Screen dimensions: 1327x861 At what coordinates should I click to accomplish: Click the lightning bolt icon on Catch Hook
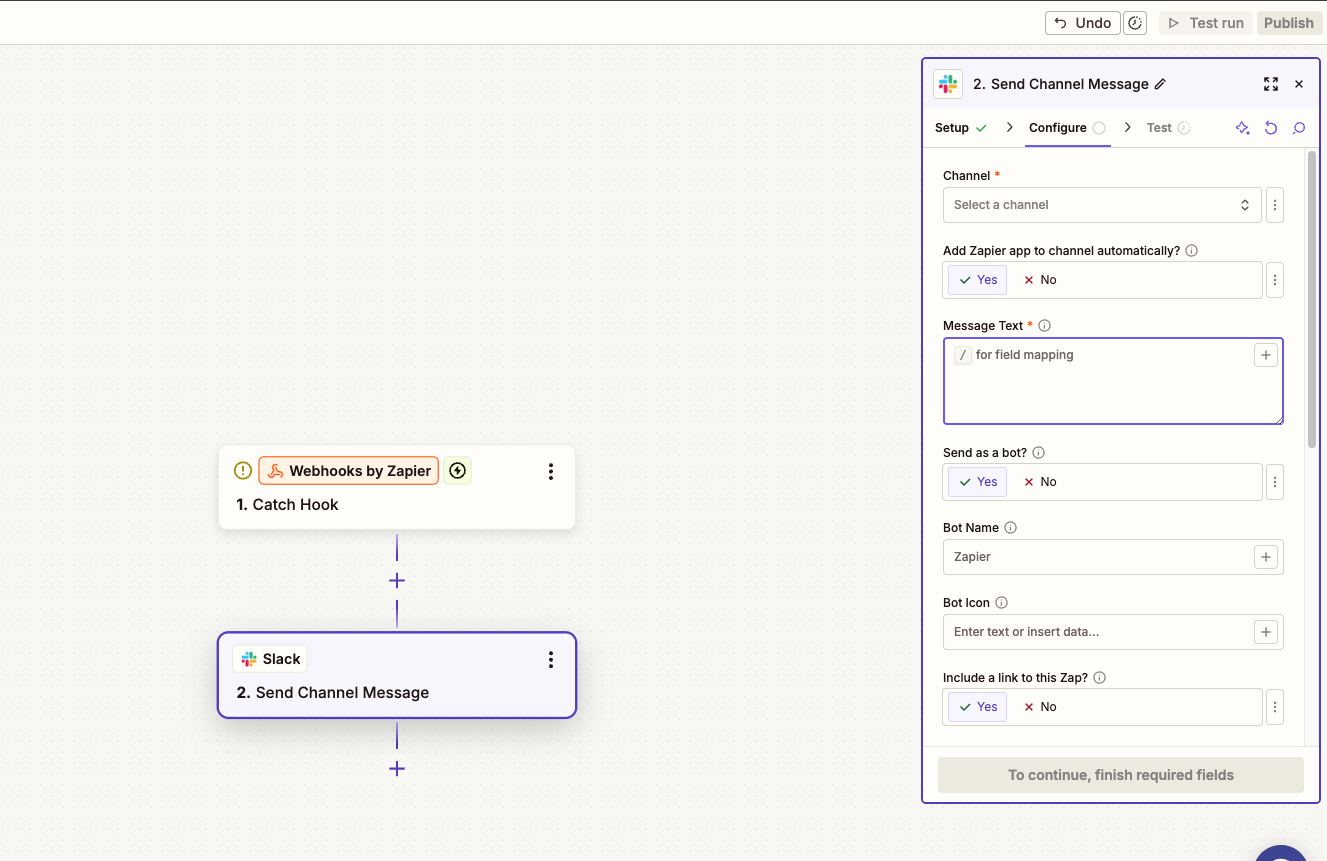pos(458,471)
